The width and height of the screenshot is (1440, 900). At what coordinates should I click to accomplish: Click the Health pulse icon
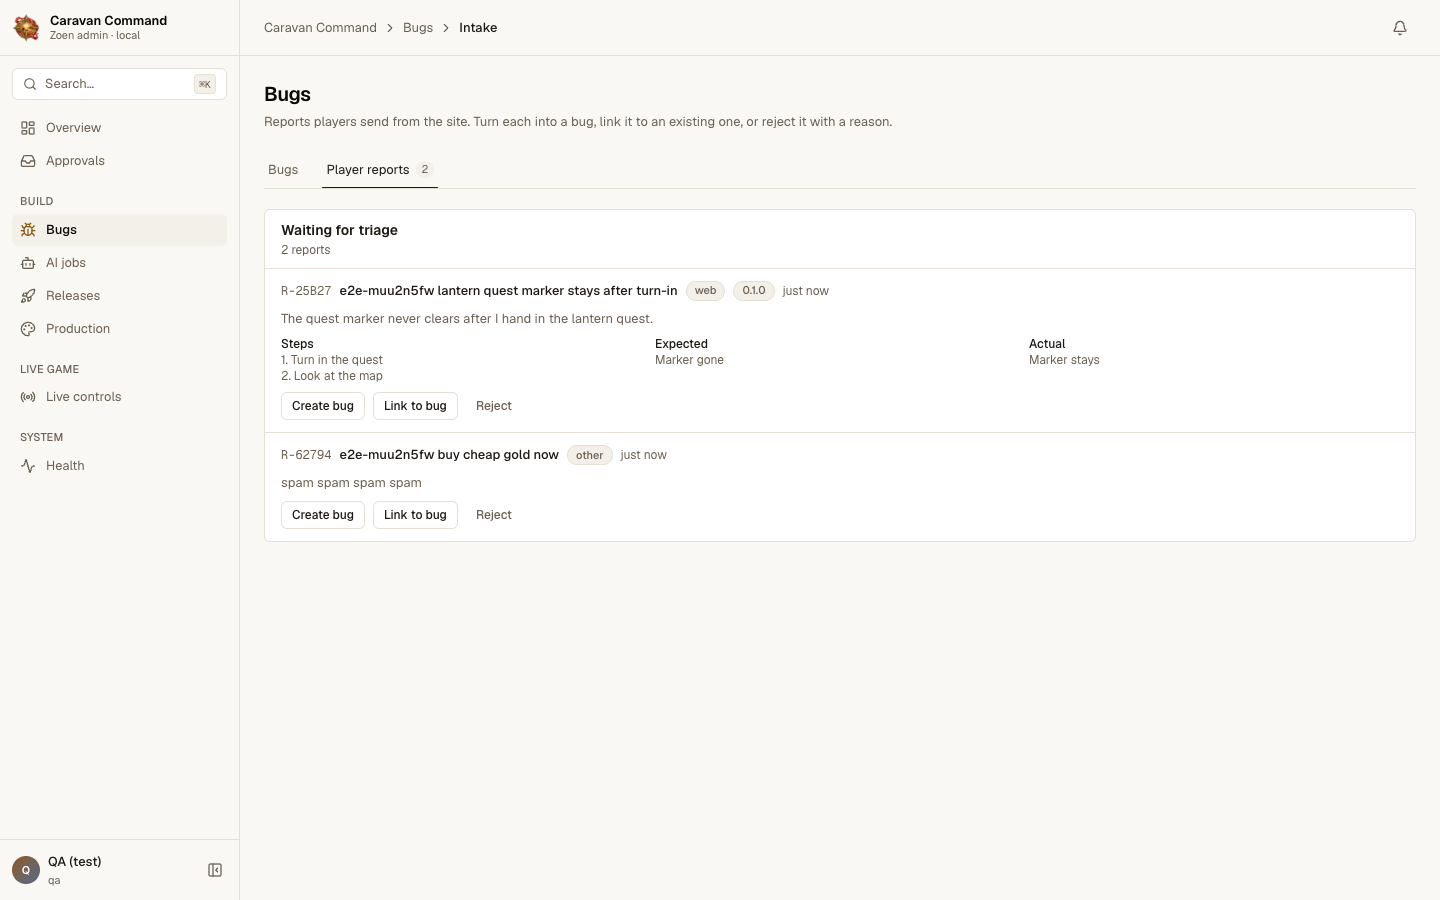(x=28, y=466)
